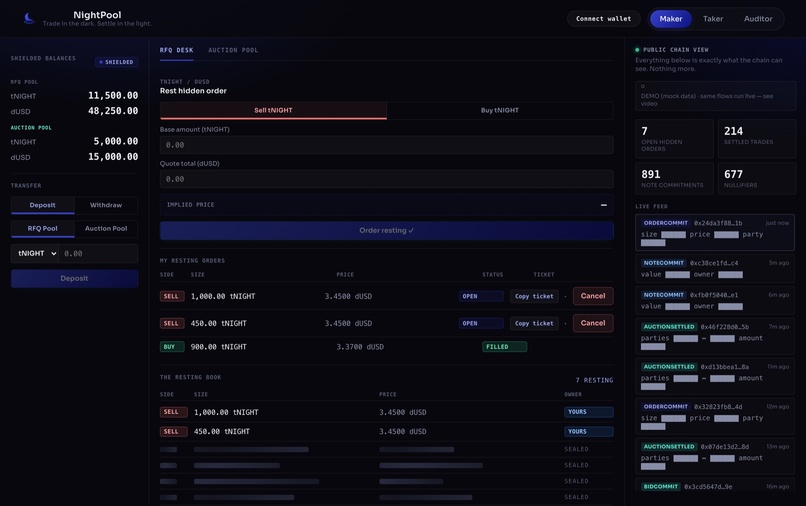The width and height of the screenshot is (806, 506).
Task: Select the Withdraw transfer tab
Action: [106, 205]
